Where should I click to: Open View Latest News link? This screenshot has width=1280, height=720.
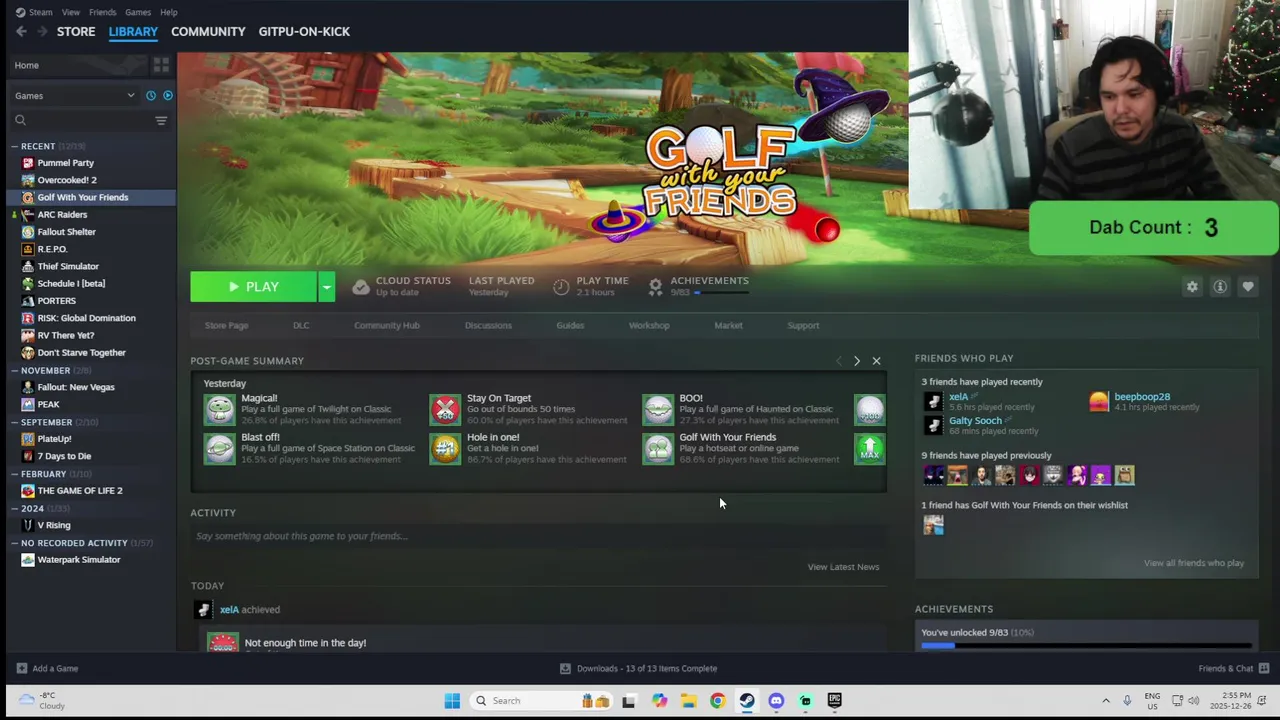click(x=843, y=567)
